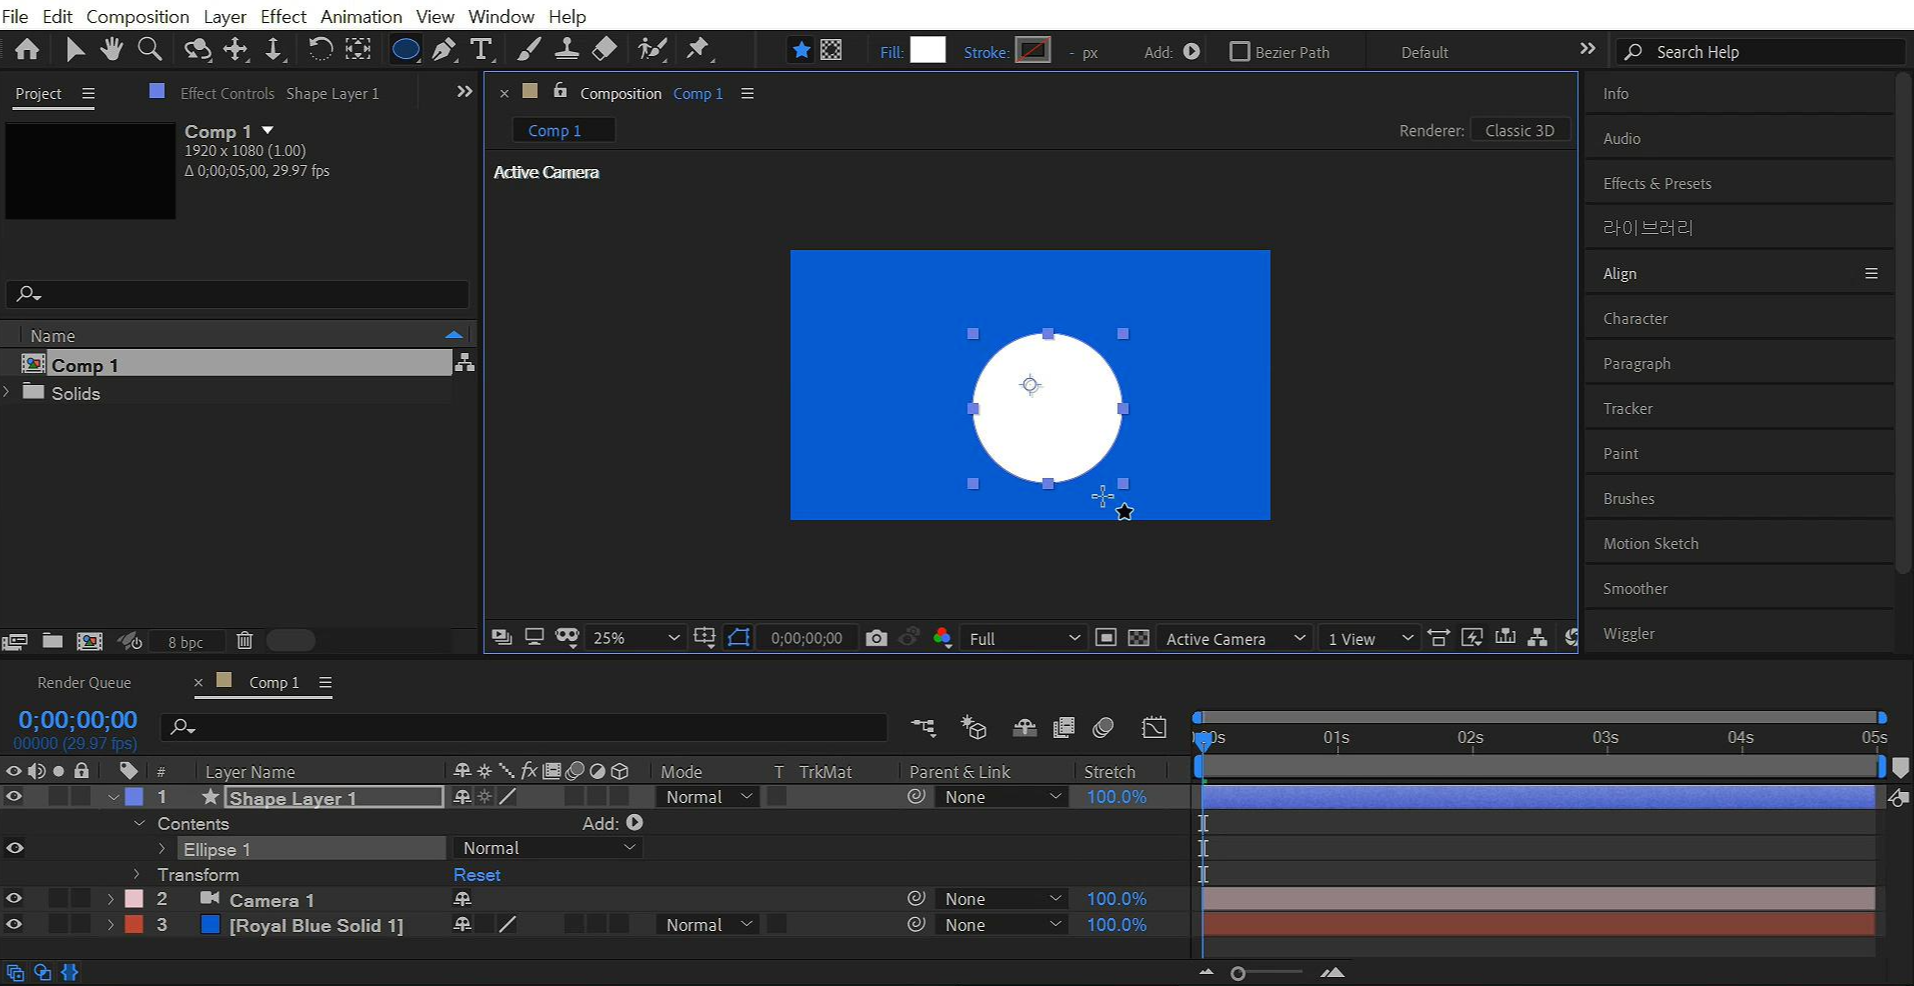Select the Clone Stamp tool
Screen dimensions: 1914x986
tap(567, 49)
